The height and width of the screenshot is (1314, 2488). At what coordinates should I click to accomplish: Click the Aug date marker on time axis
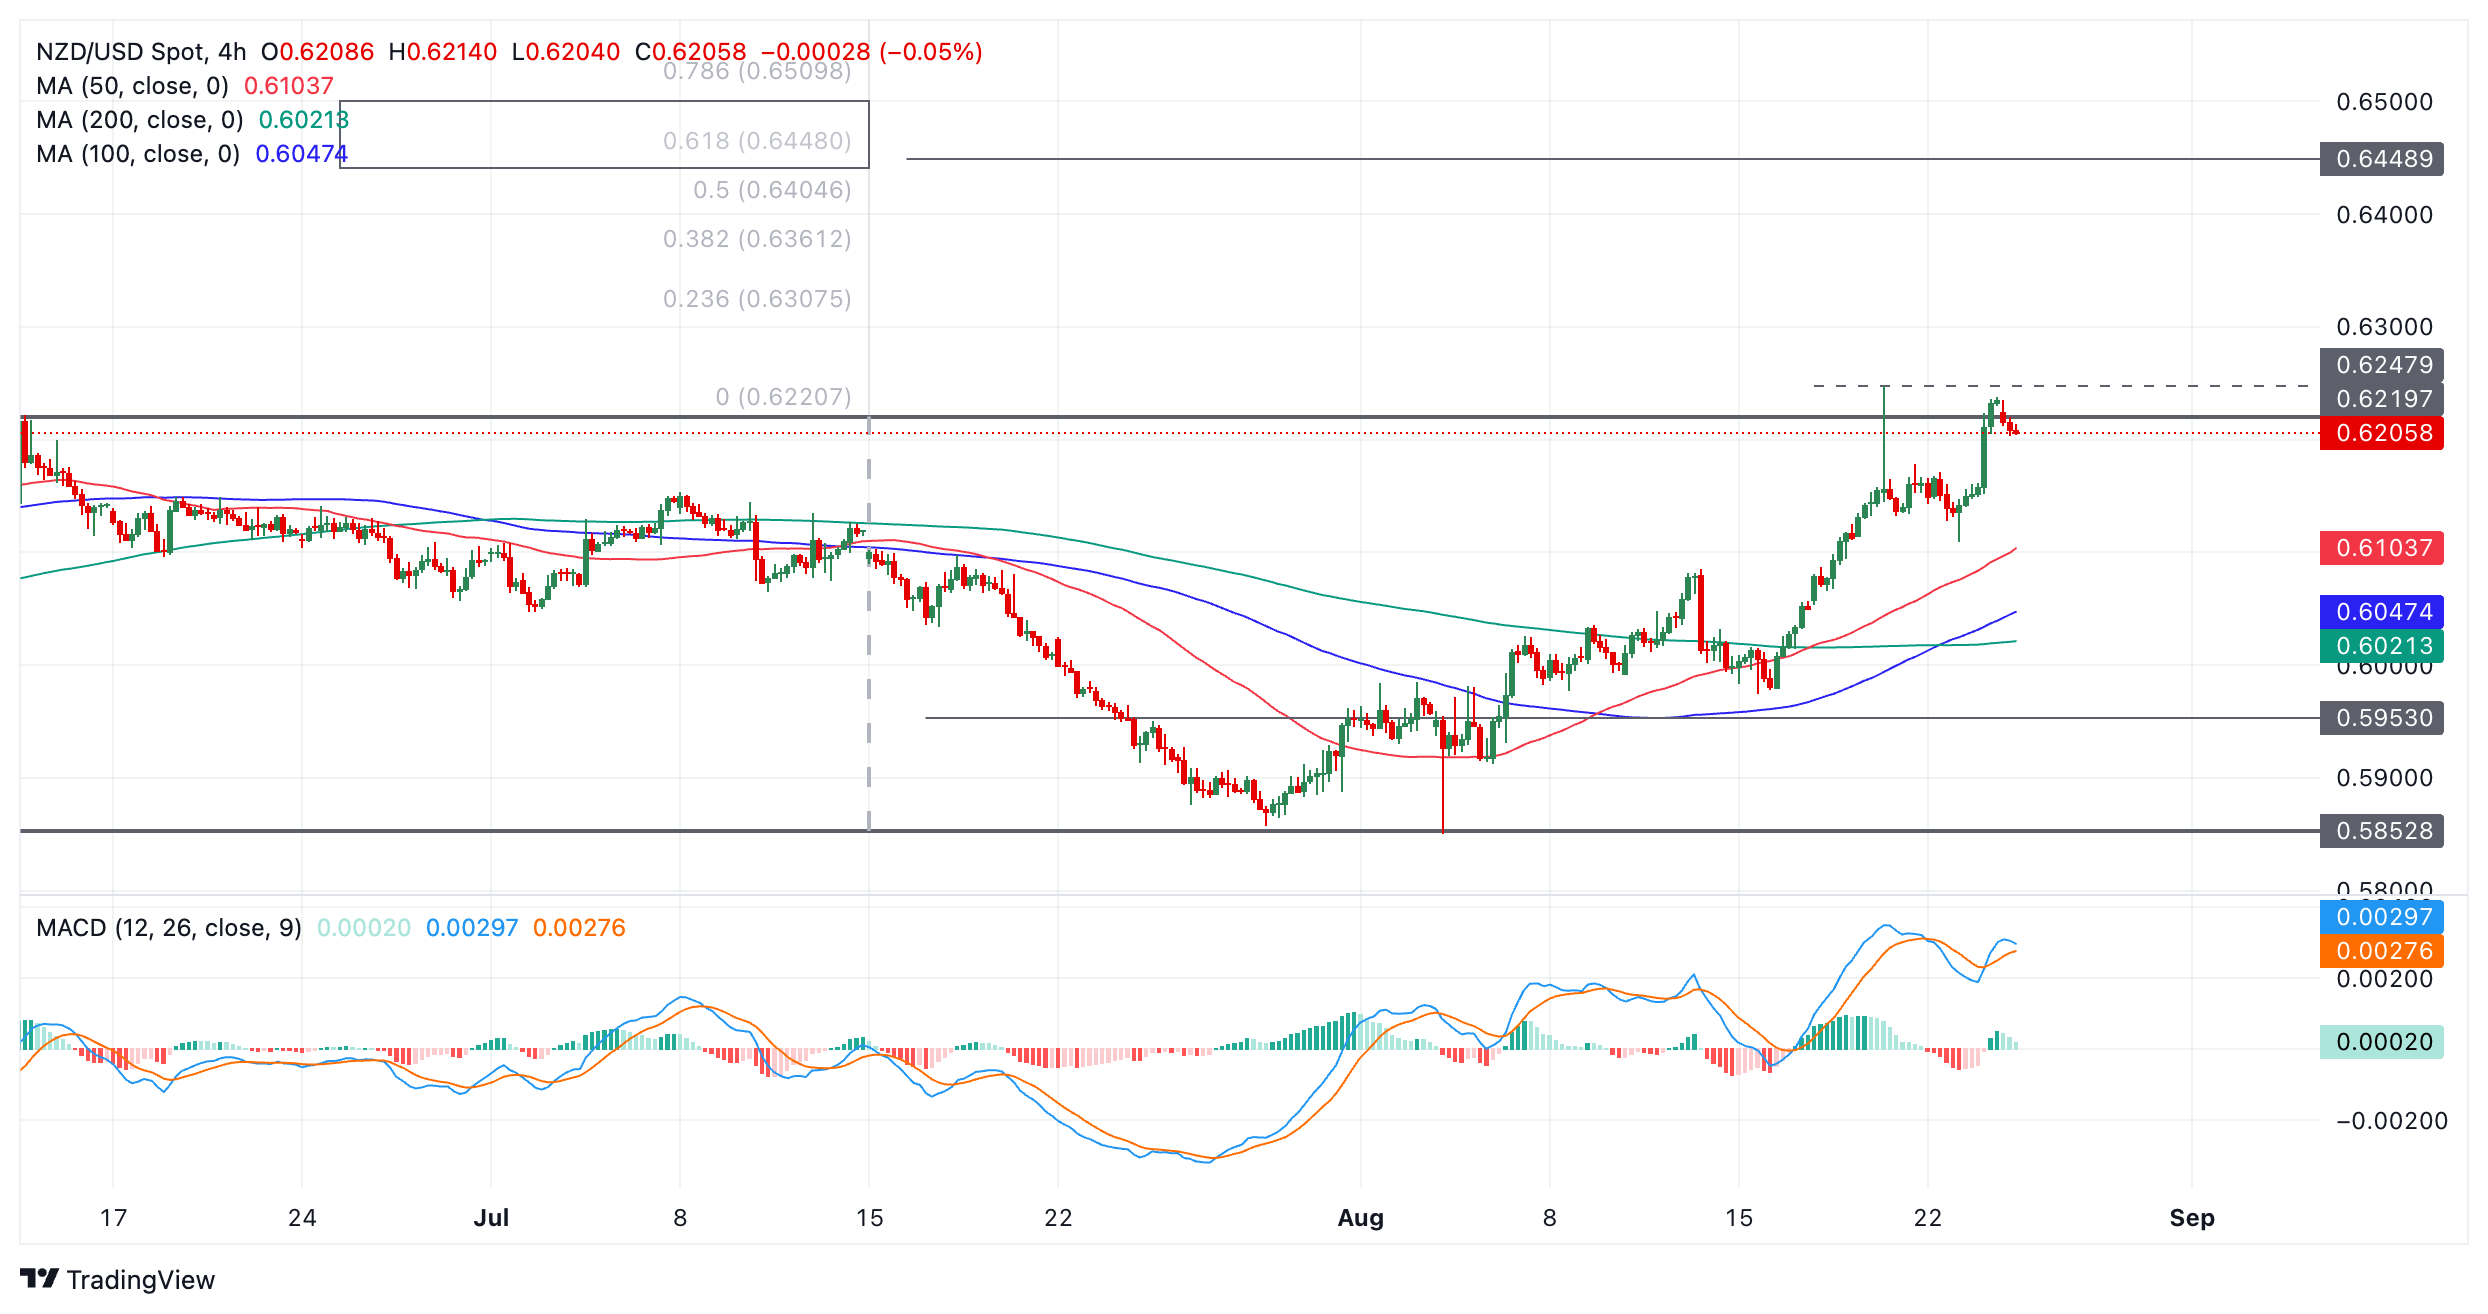1360,1218
